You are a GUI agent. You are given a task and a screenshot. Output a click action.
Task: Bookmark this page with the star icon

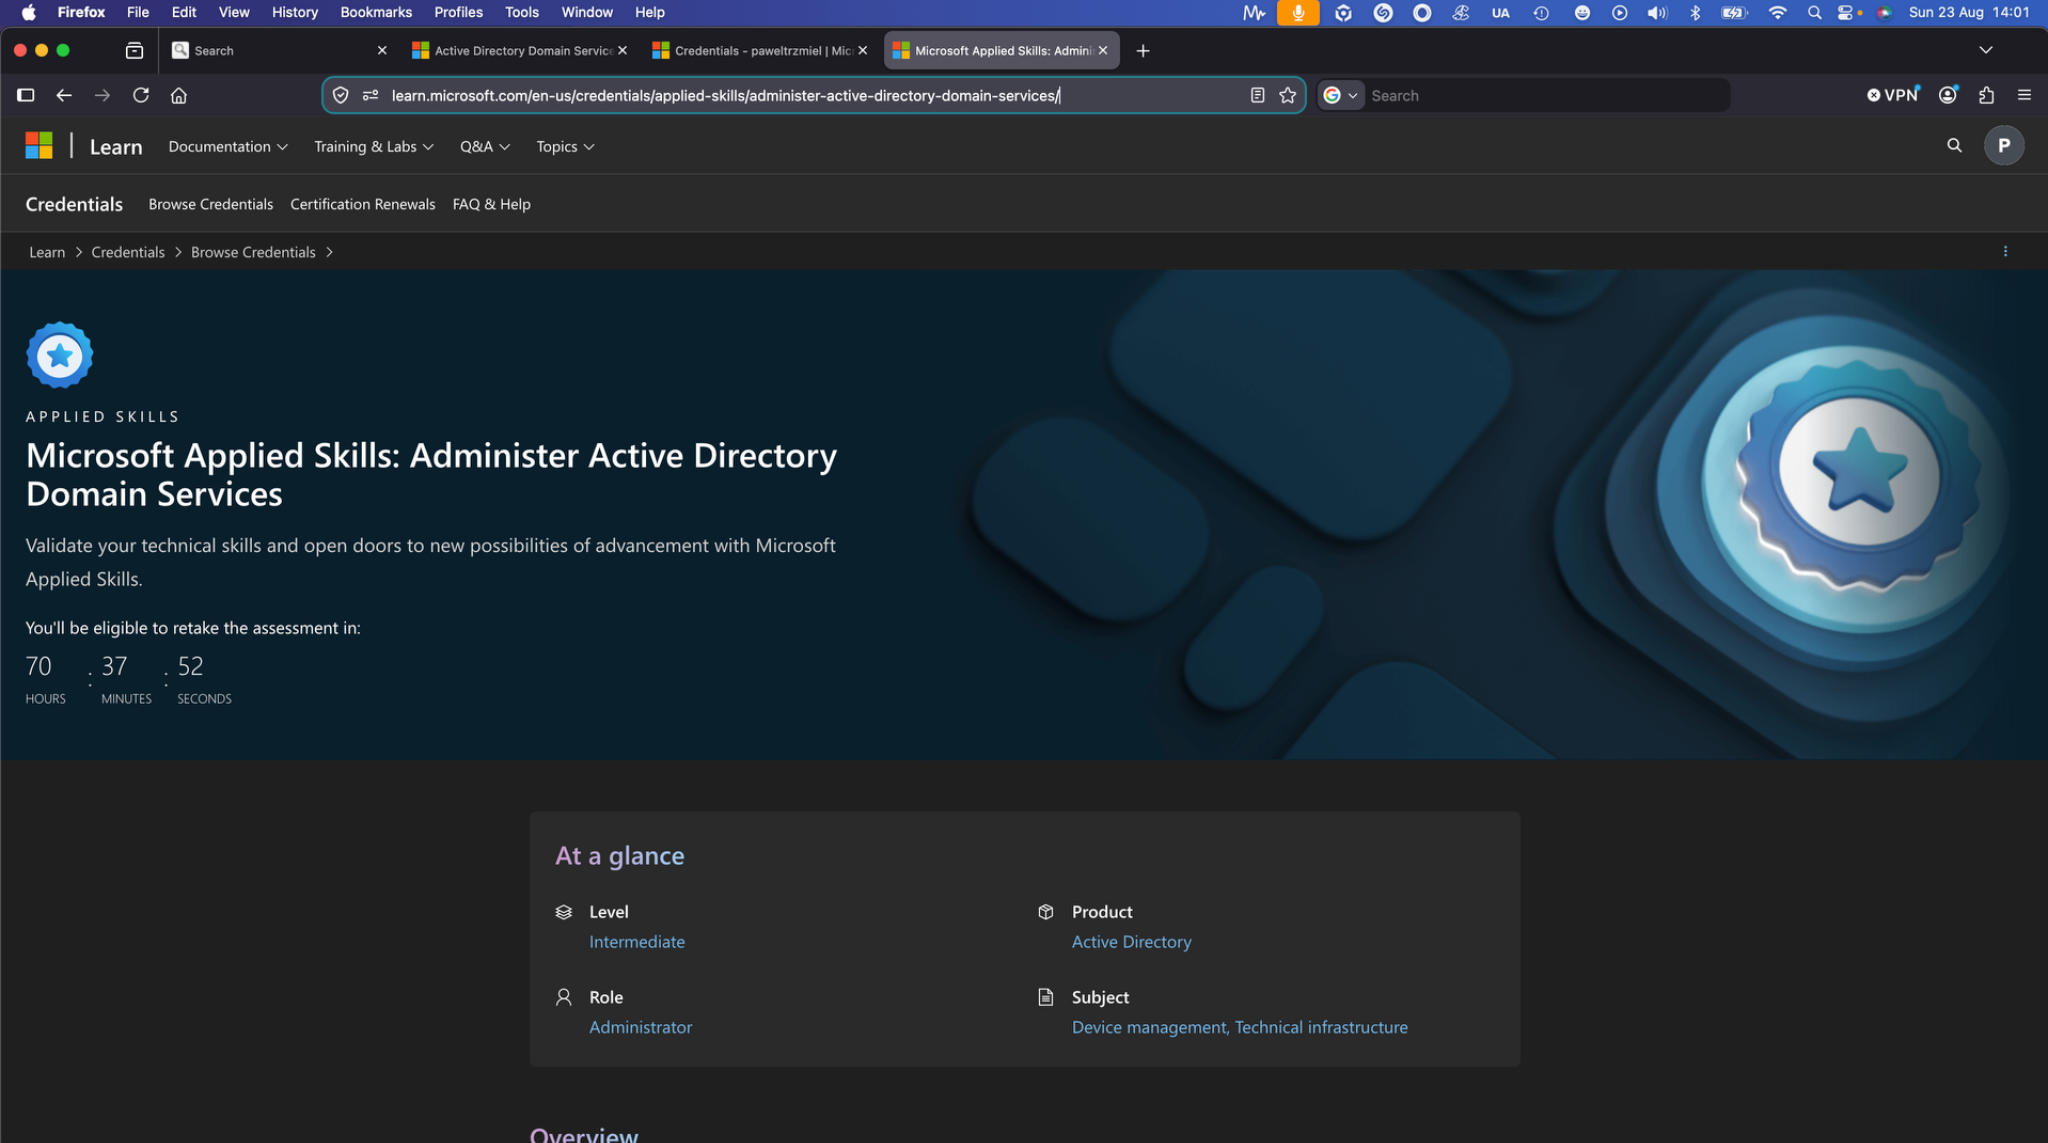[x=1287, y=95]
